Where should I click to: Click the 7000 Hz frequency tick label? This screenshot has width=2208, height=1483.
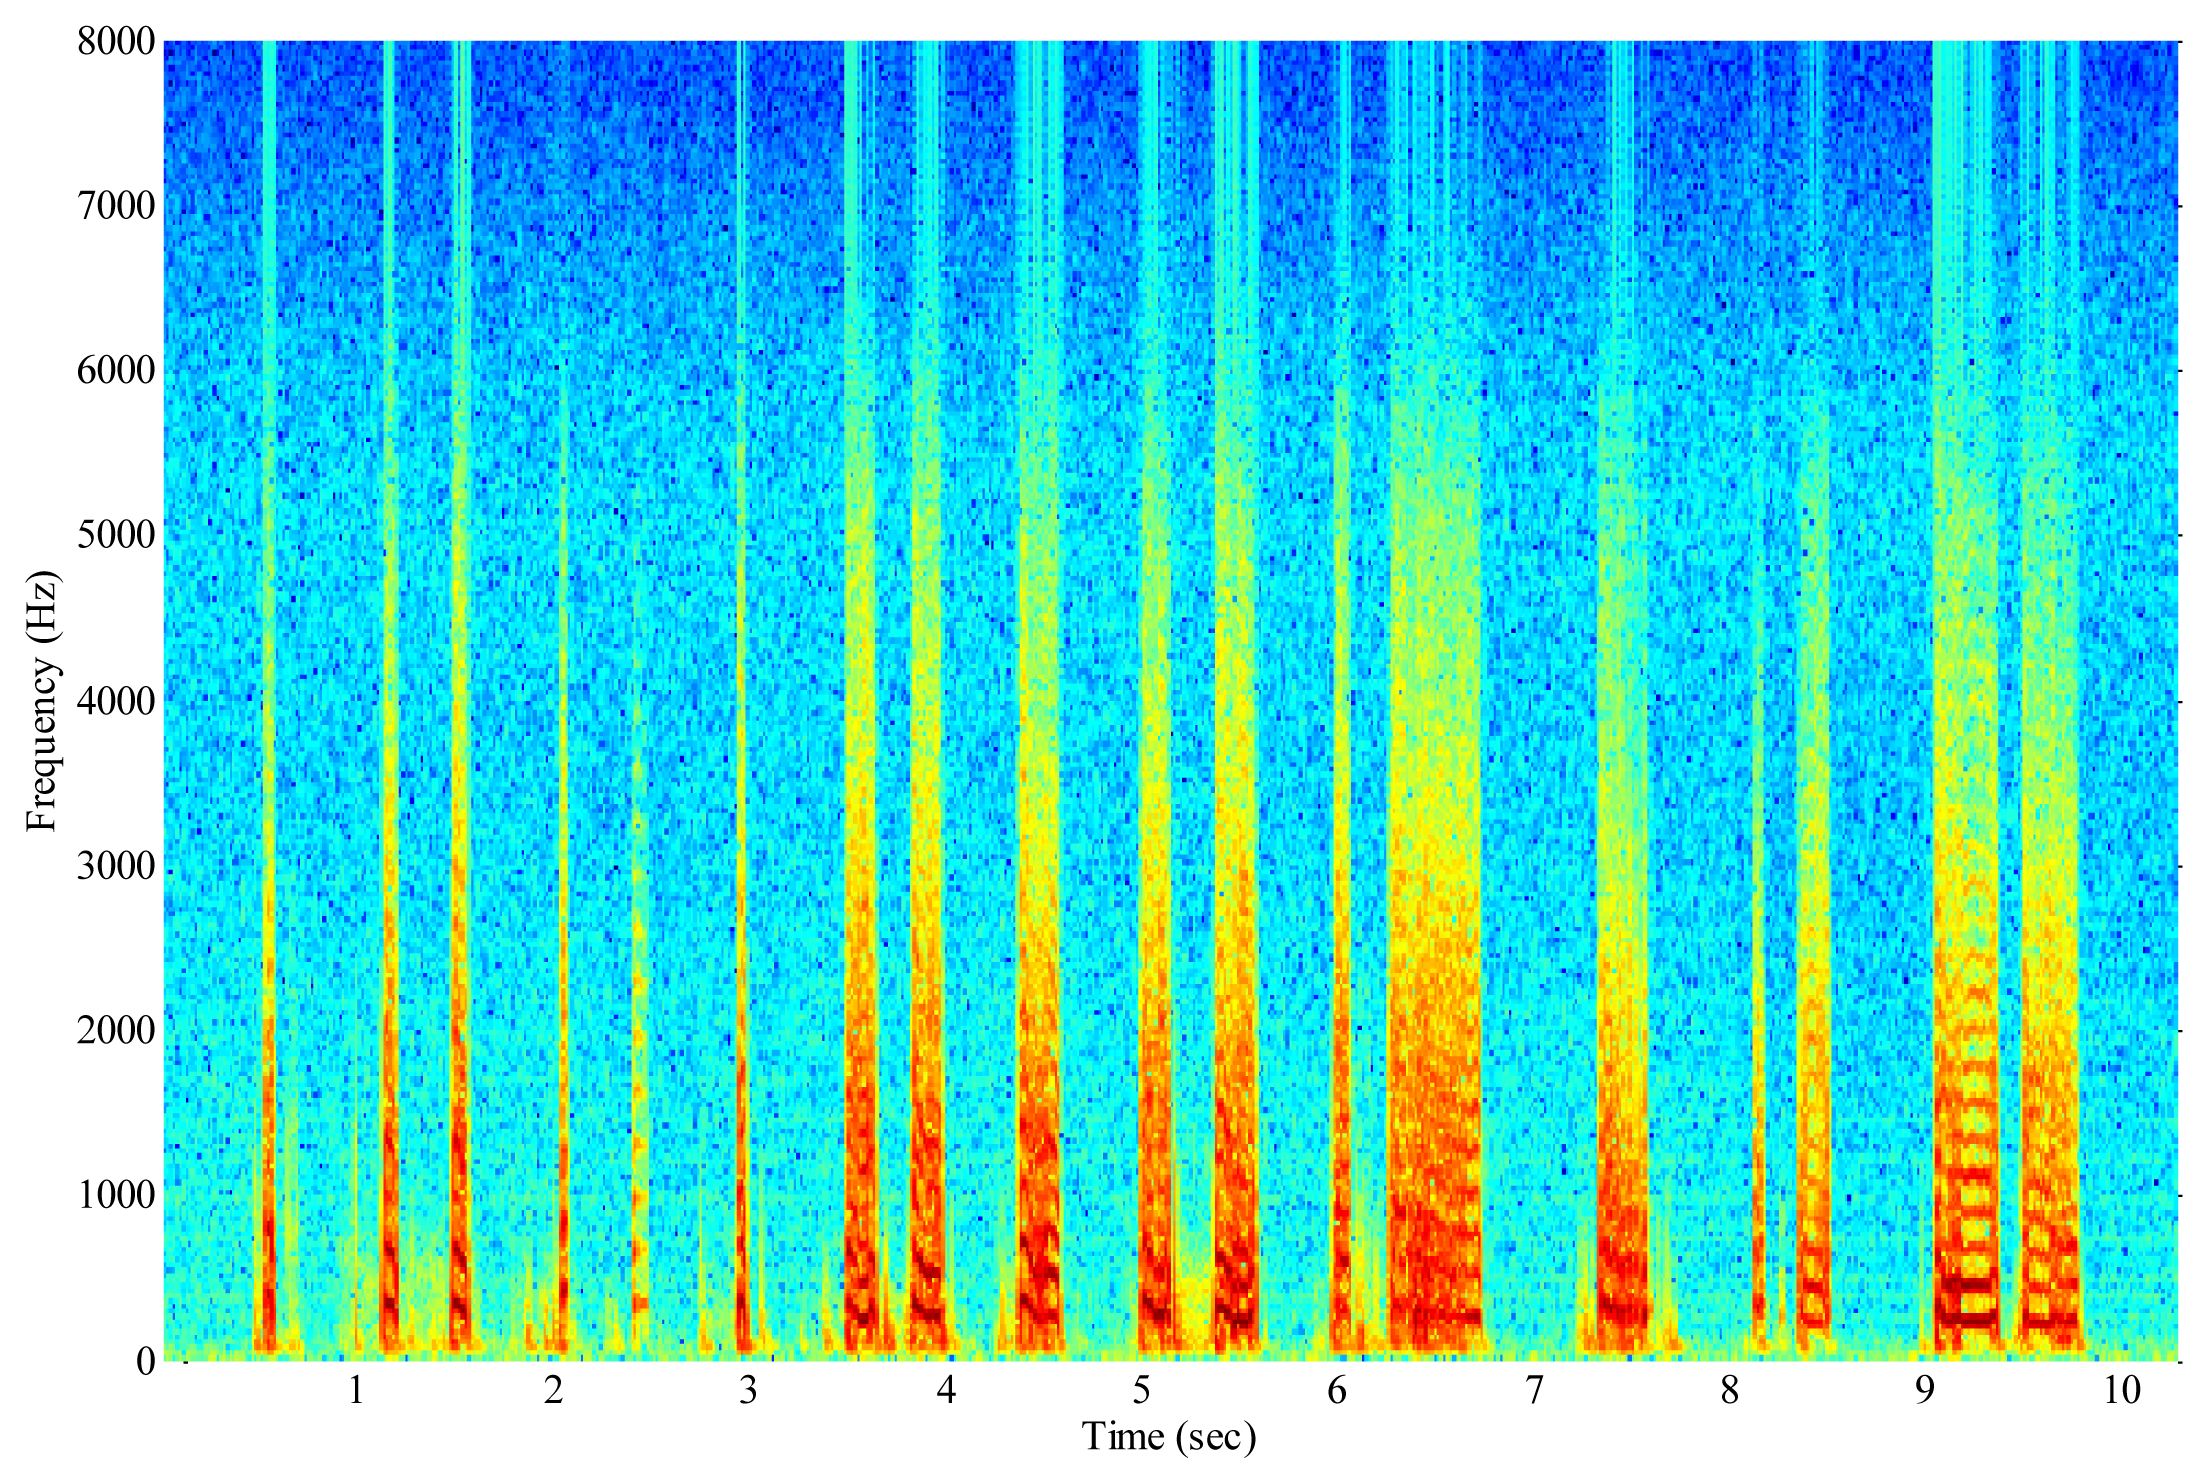pyautogui.click(x=116, y=207)
